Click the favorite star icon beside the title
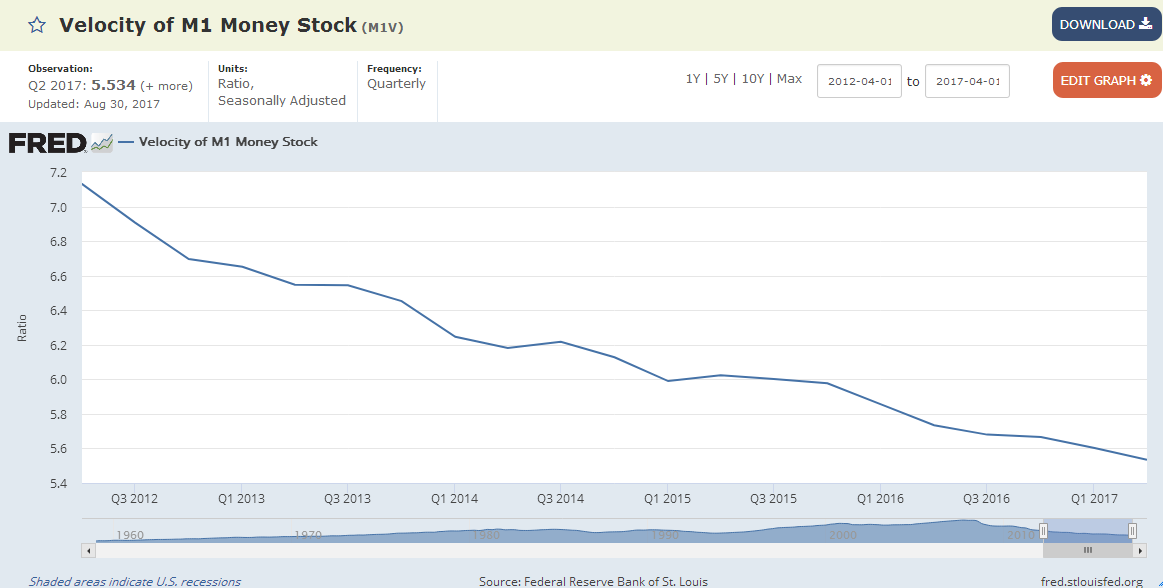Screen dimensions: 1163x588 pos(37,26)
